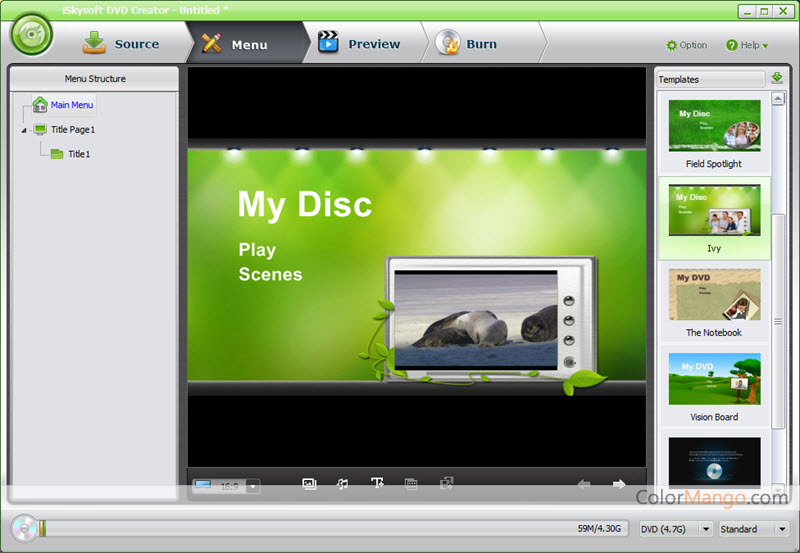The height and width of the screenshot is (553, 800).
Task: Choose the Ivy template thumbnail
Action: coord(714,210)
